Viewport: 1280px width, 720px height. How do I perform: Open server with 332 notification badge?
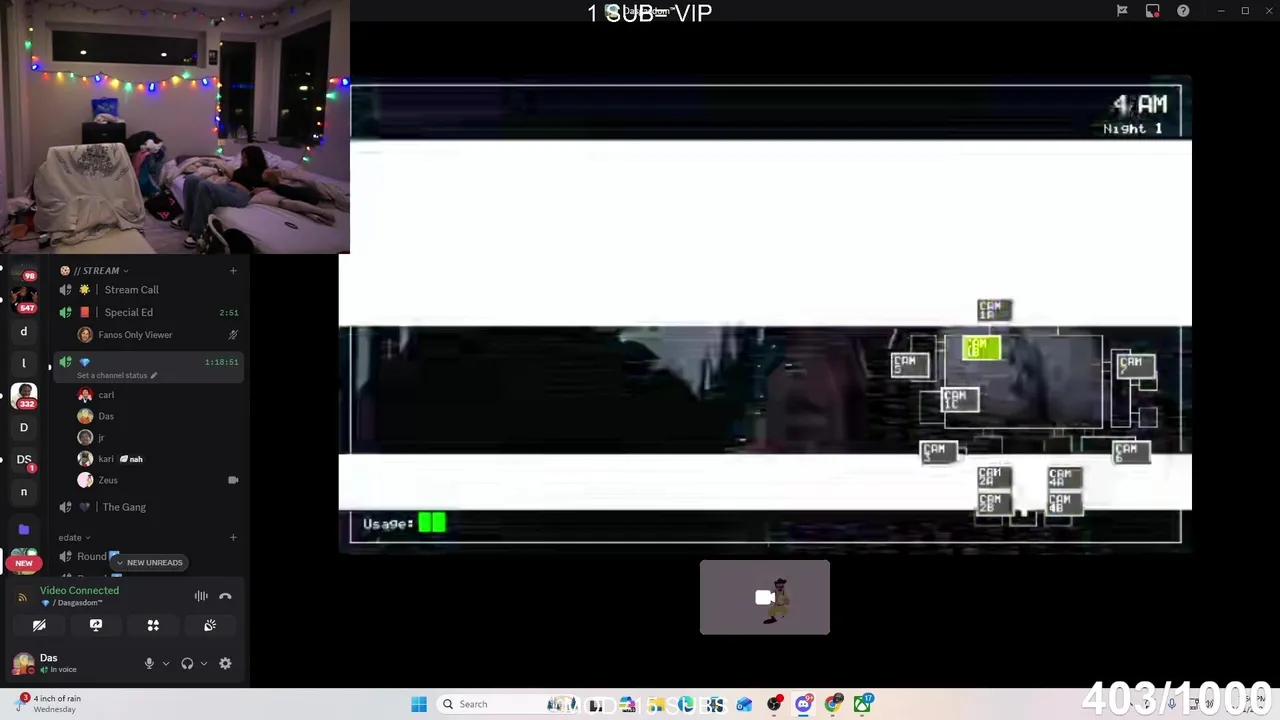(x=24, y=396)
